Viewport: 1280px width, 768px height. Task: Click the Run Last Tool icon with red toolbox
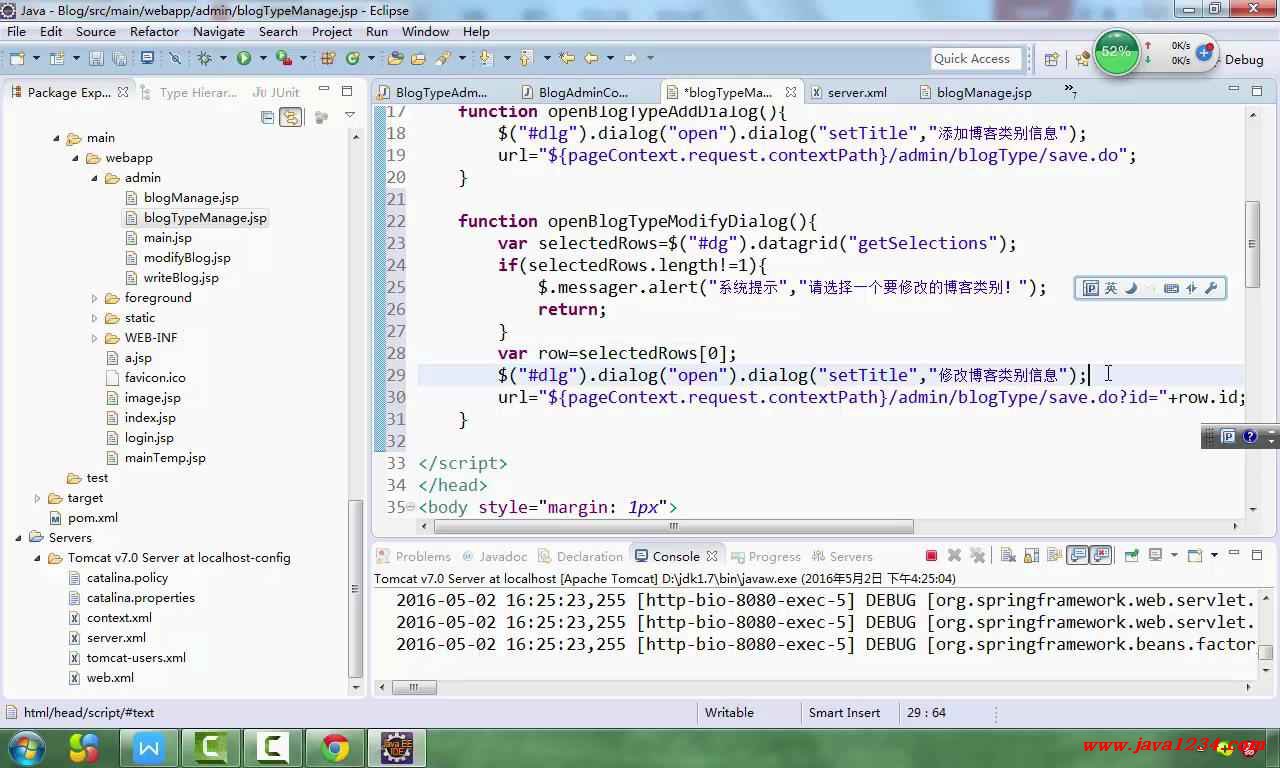click(283, 58)
